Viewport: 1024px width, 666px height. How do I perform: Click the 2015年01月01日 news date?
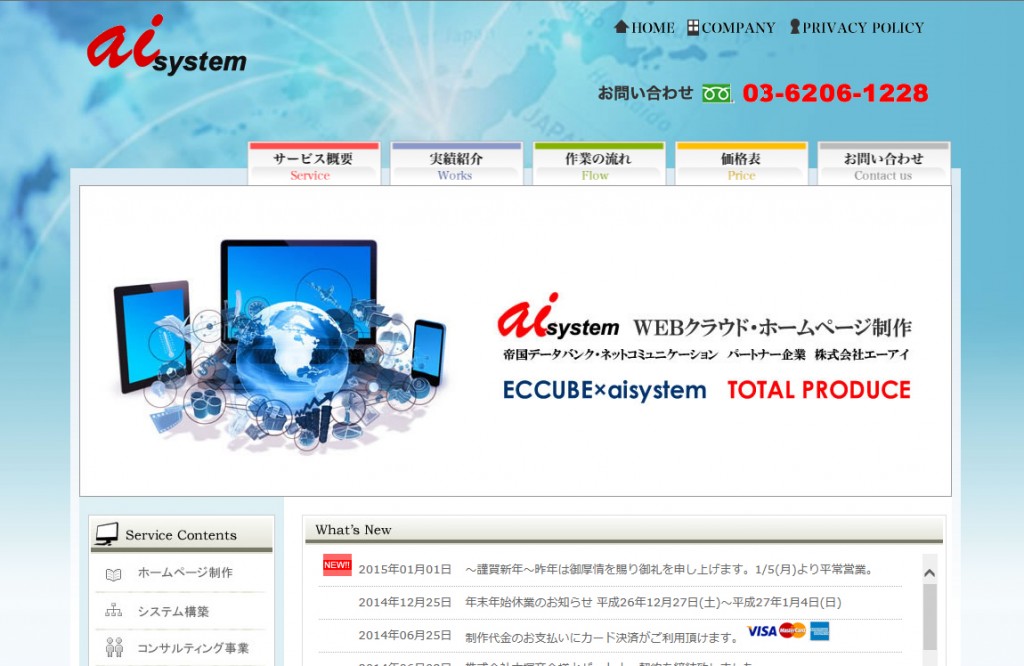[x=405, y=569]
